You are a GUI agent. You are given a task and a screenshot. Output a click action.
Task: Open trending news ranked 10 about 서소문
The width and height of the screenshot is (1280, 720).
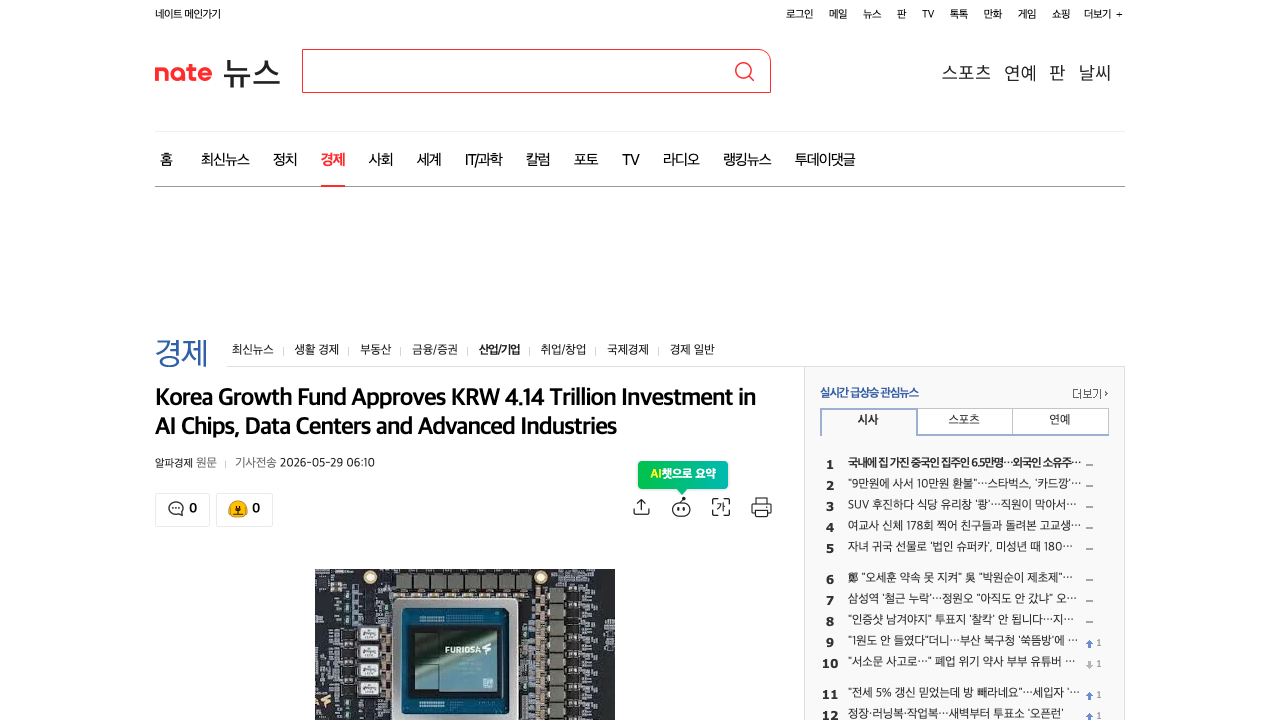tap(964, 662)
